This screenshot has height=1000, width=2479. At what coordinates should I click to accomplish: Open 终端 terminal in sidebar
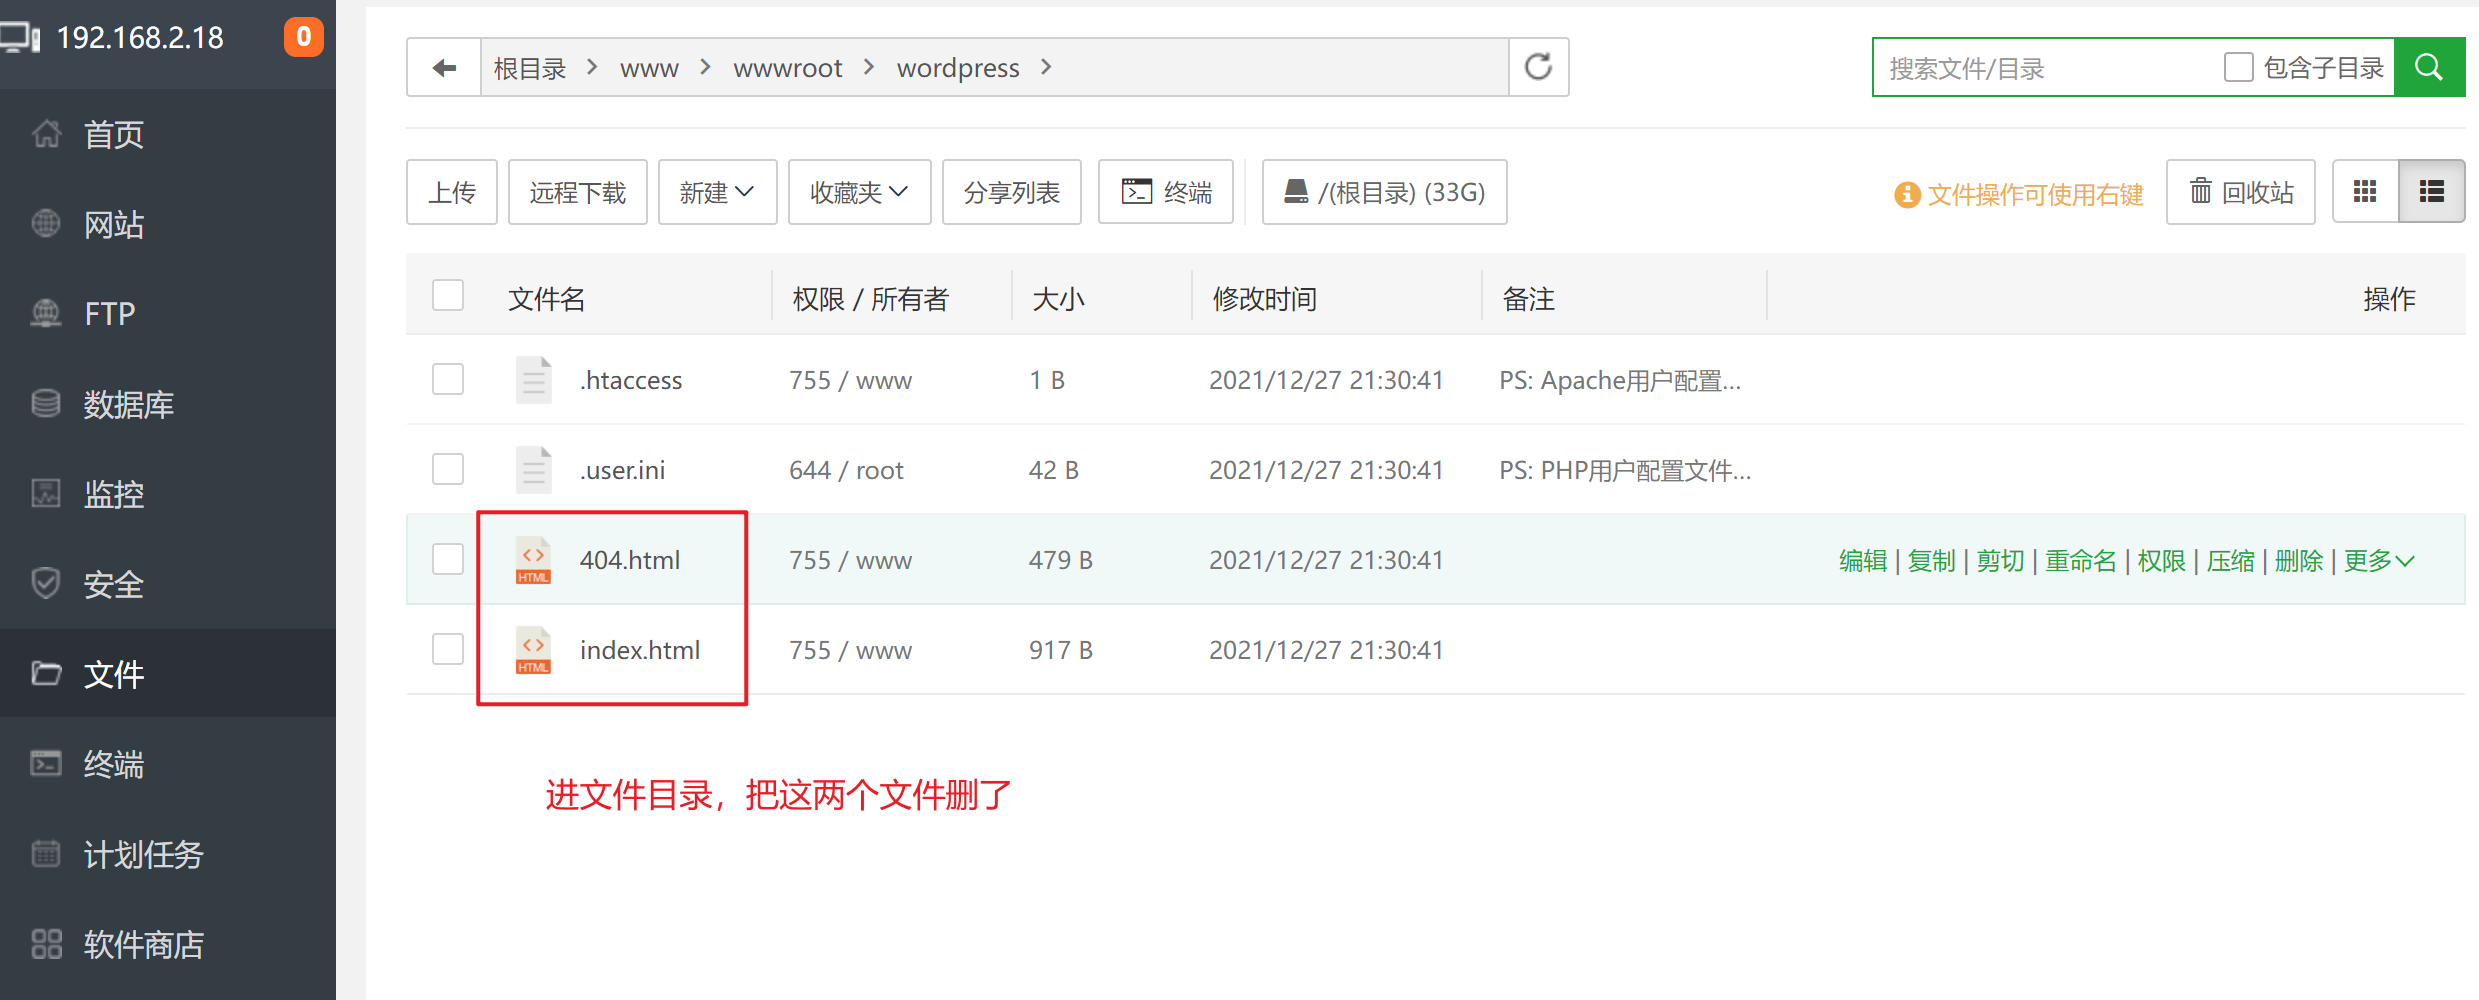click(x=168, y=764)
